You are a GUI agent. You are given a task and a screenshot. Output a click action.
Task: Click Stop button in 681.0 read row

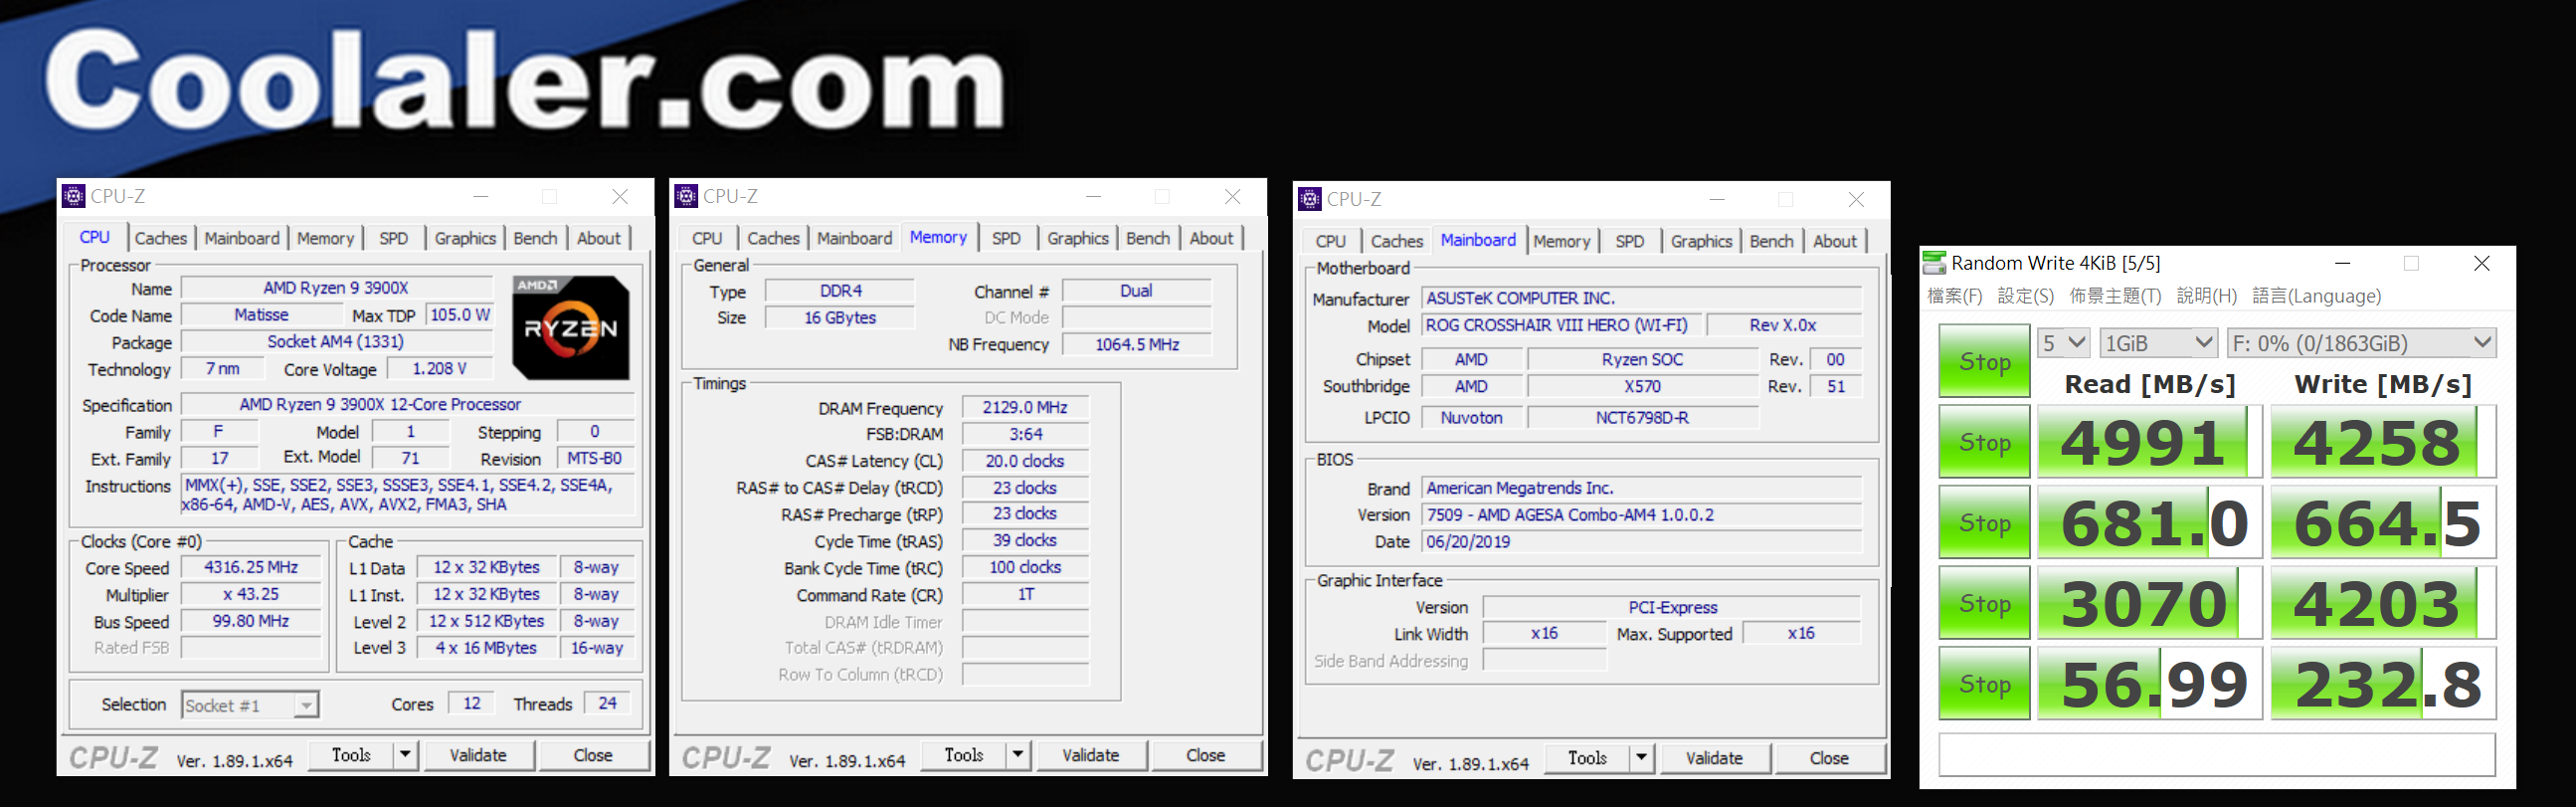1984,522
